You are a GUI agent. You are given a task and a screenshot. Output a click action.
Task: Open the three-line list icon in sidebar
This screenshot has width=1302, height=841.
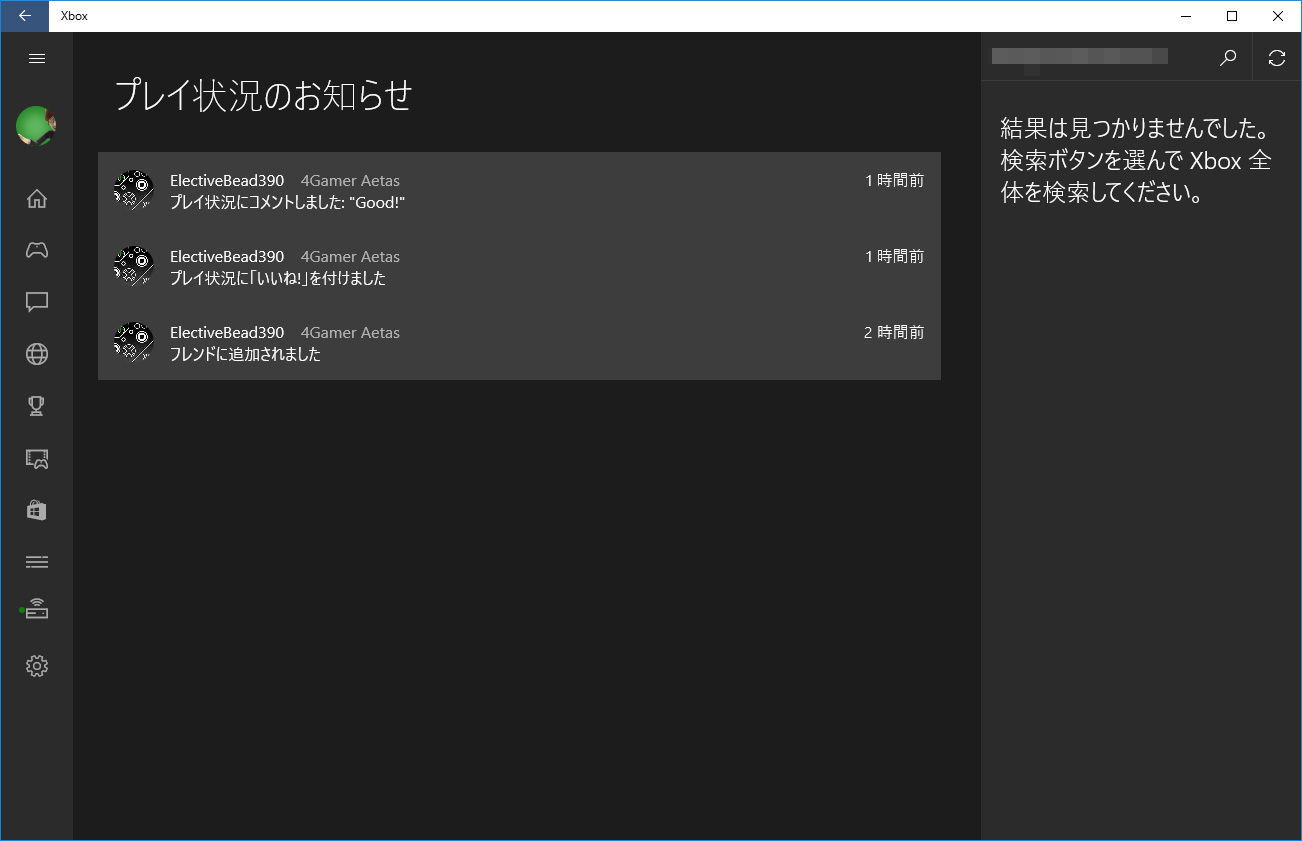[37, 562]
